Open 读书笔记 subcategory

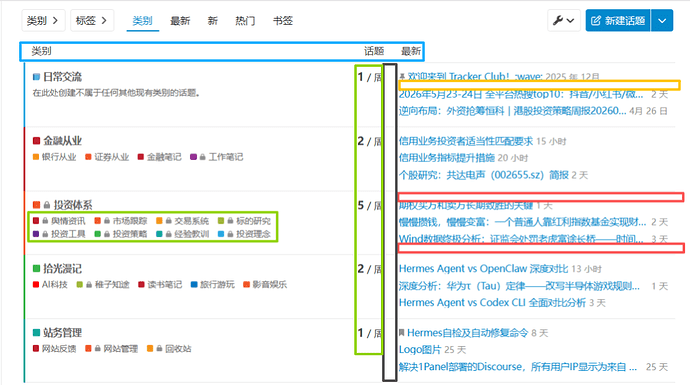coord(160,285)
